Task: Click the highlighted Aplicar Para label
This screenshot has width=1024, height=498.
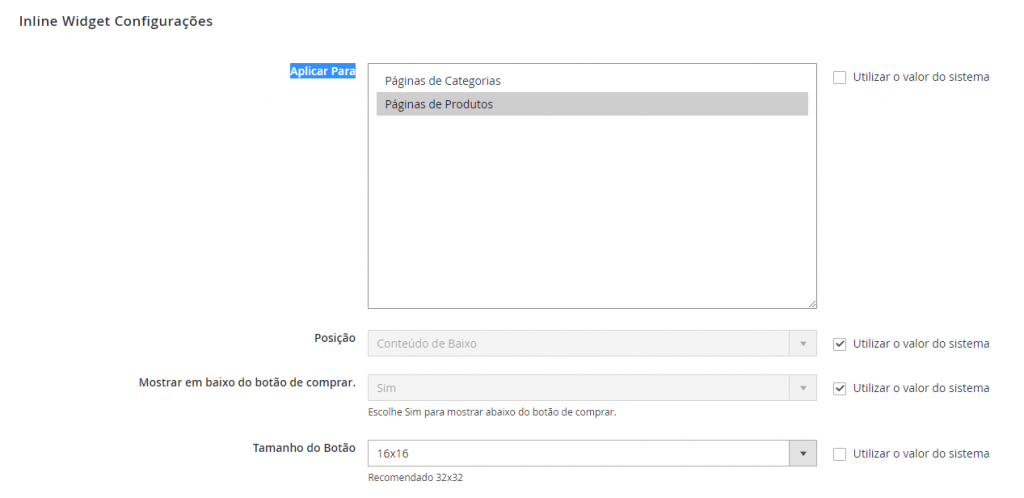Action: click(323, 71)
